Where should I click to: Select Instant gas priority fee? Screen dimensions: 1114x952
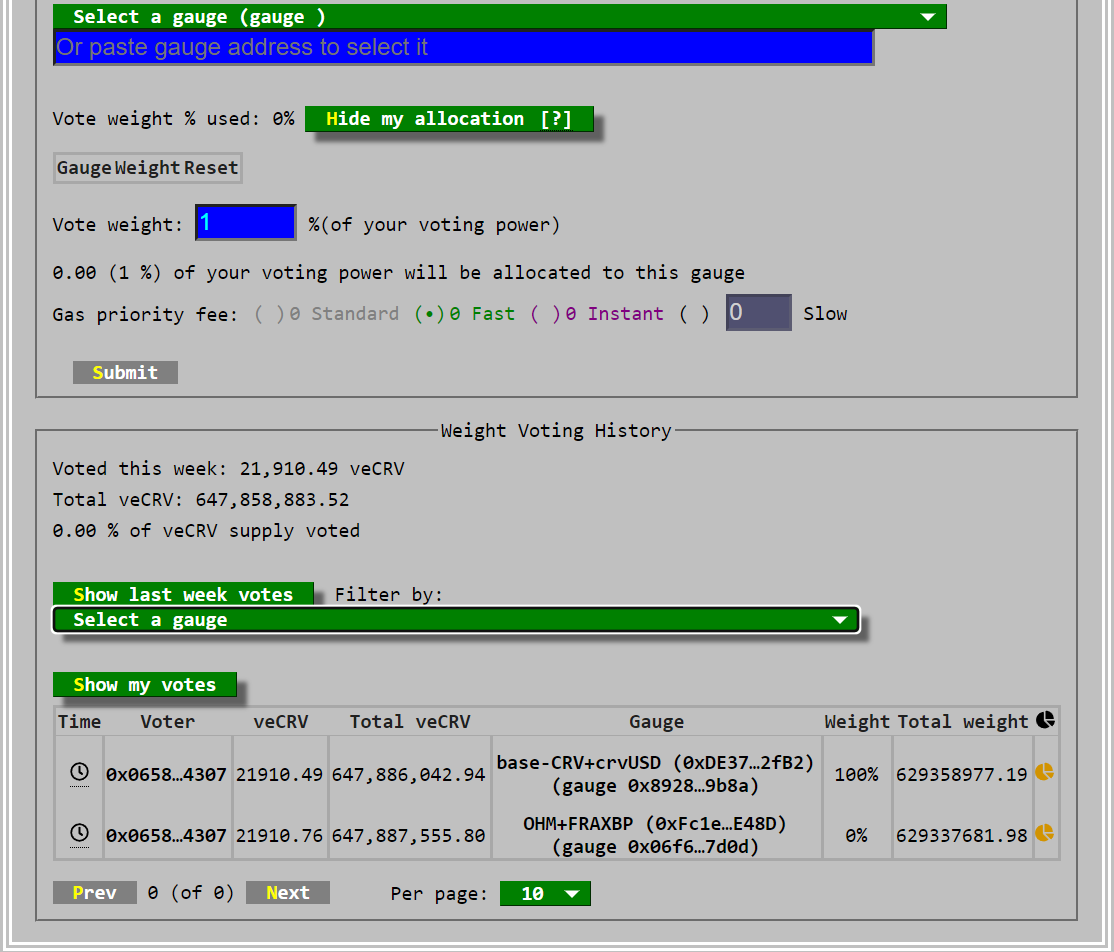pyautogui.click(x=545, y=314)
